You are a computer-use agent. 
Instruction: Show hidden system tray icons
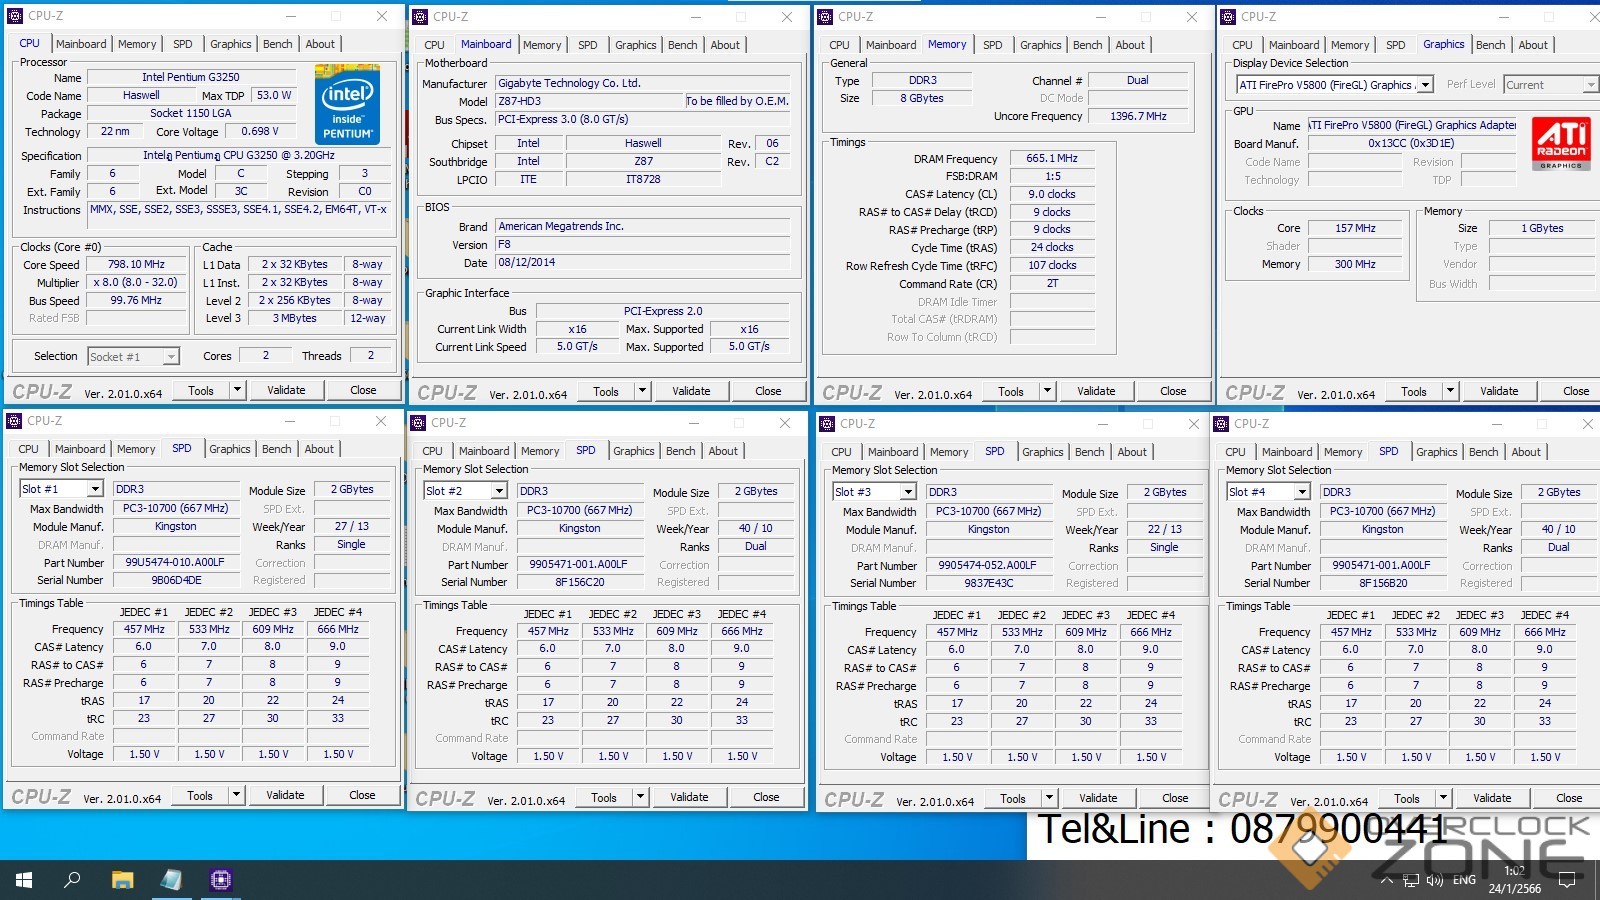coord(1386,881)
